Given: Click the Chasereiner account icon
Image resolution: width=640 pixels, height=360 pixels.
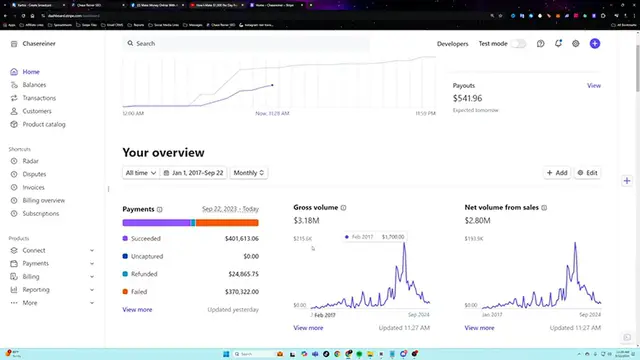Looking at the screenshot, I should point(14,44).
